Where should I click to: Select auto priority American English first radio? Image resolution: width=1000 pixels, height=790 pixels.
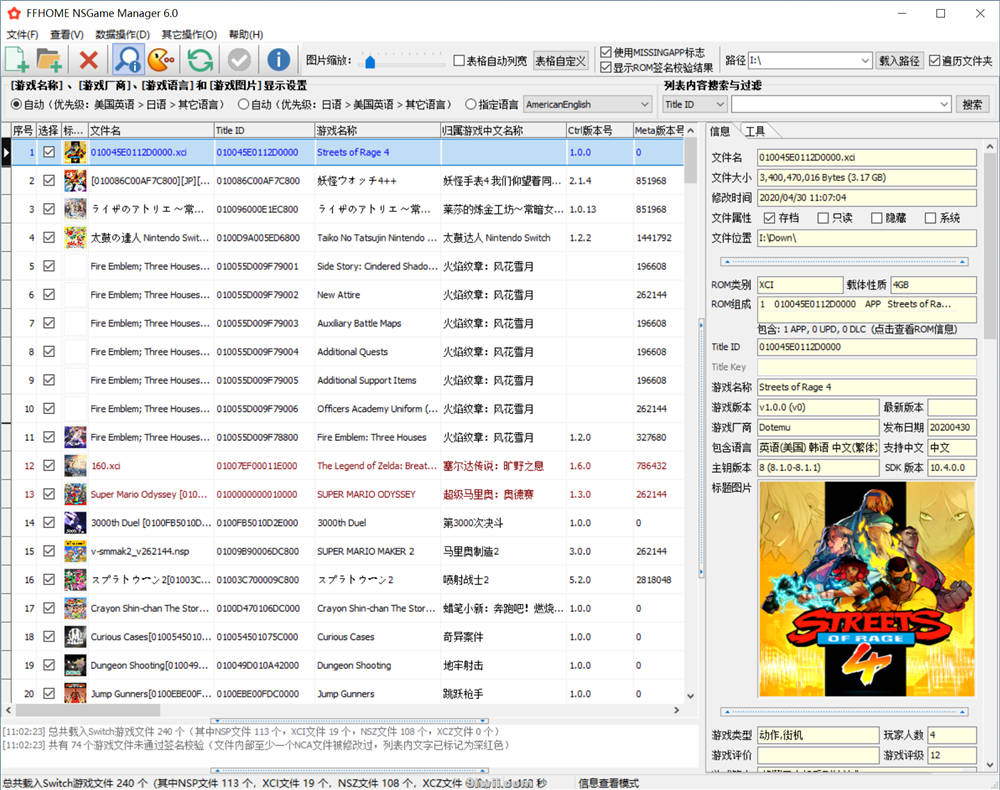point(16,104)
